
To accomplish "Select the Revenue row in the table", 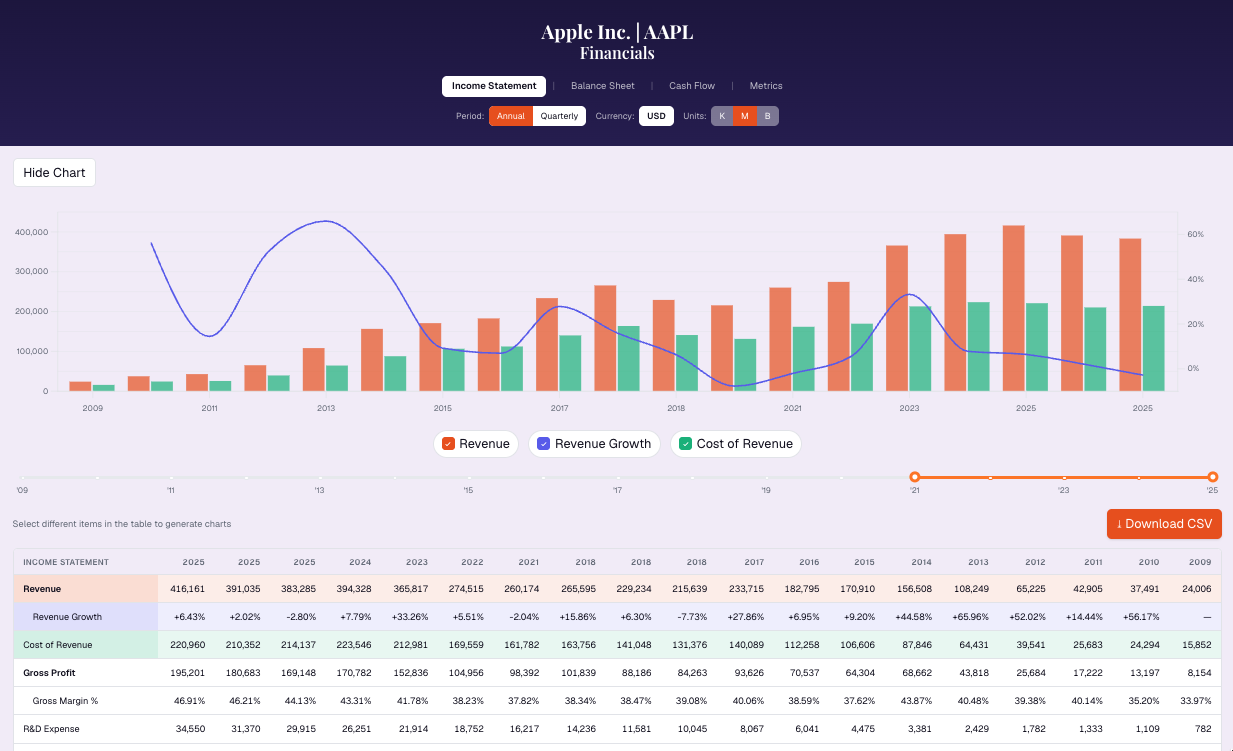I will pyautogui.click(x=617, y=589).
